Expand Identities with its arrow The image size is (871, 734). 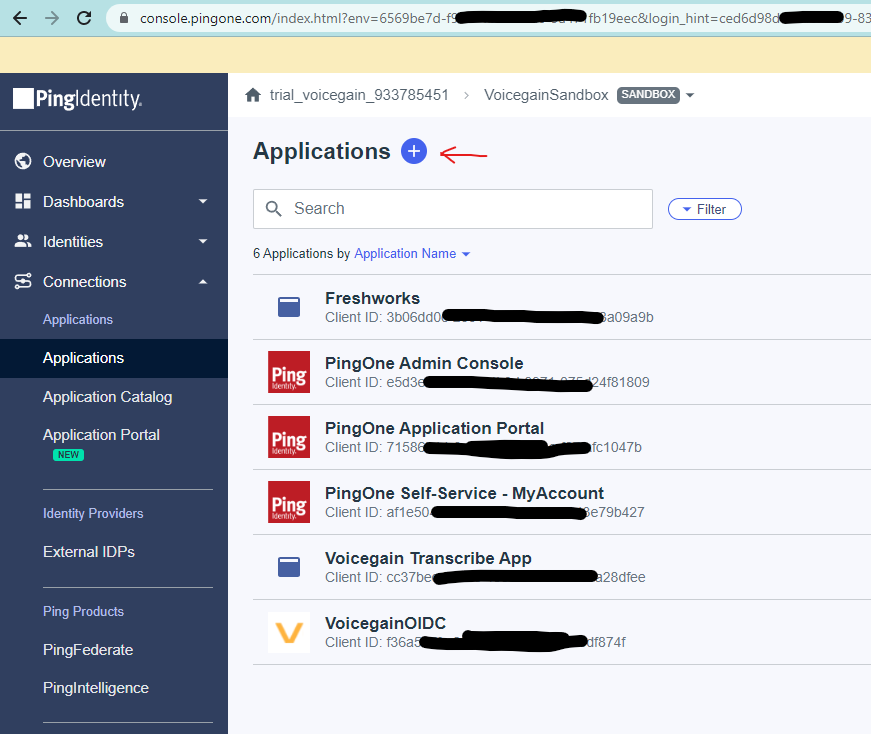(203, 241)
